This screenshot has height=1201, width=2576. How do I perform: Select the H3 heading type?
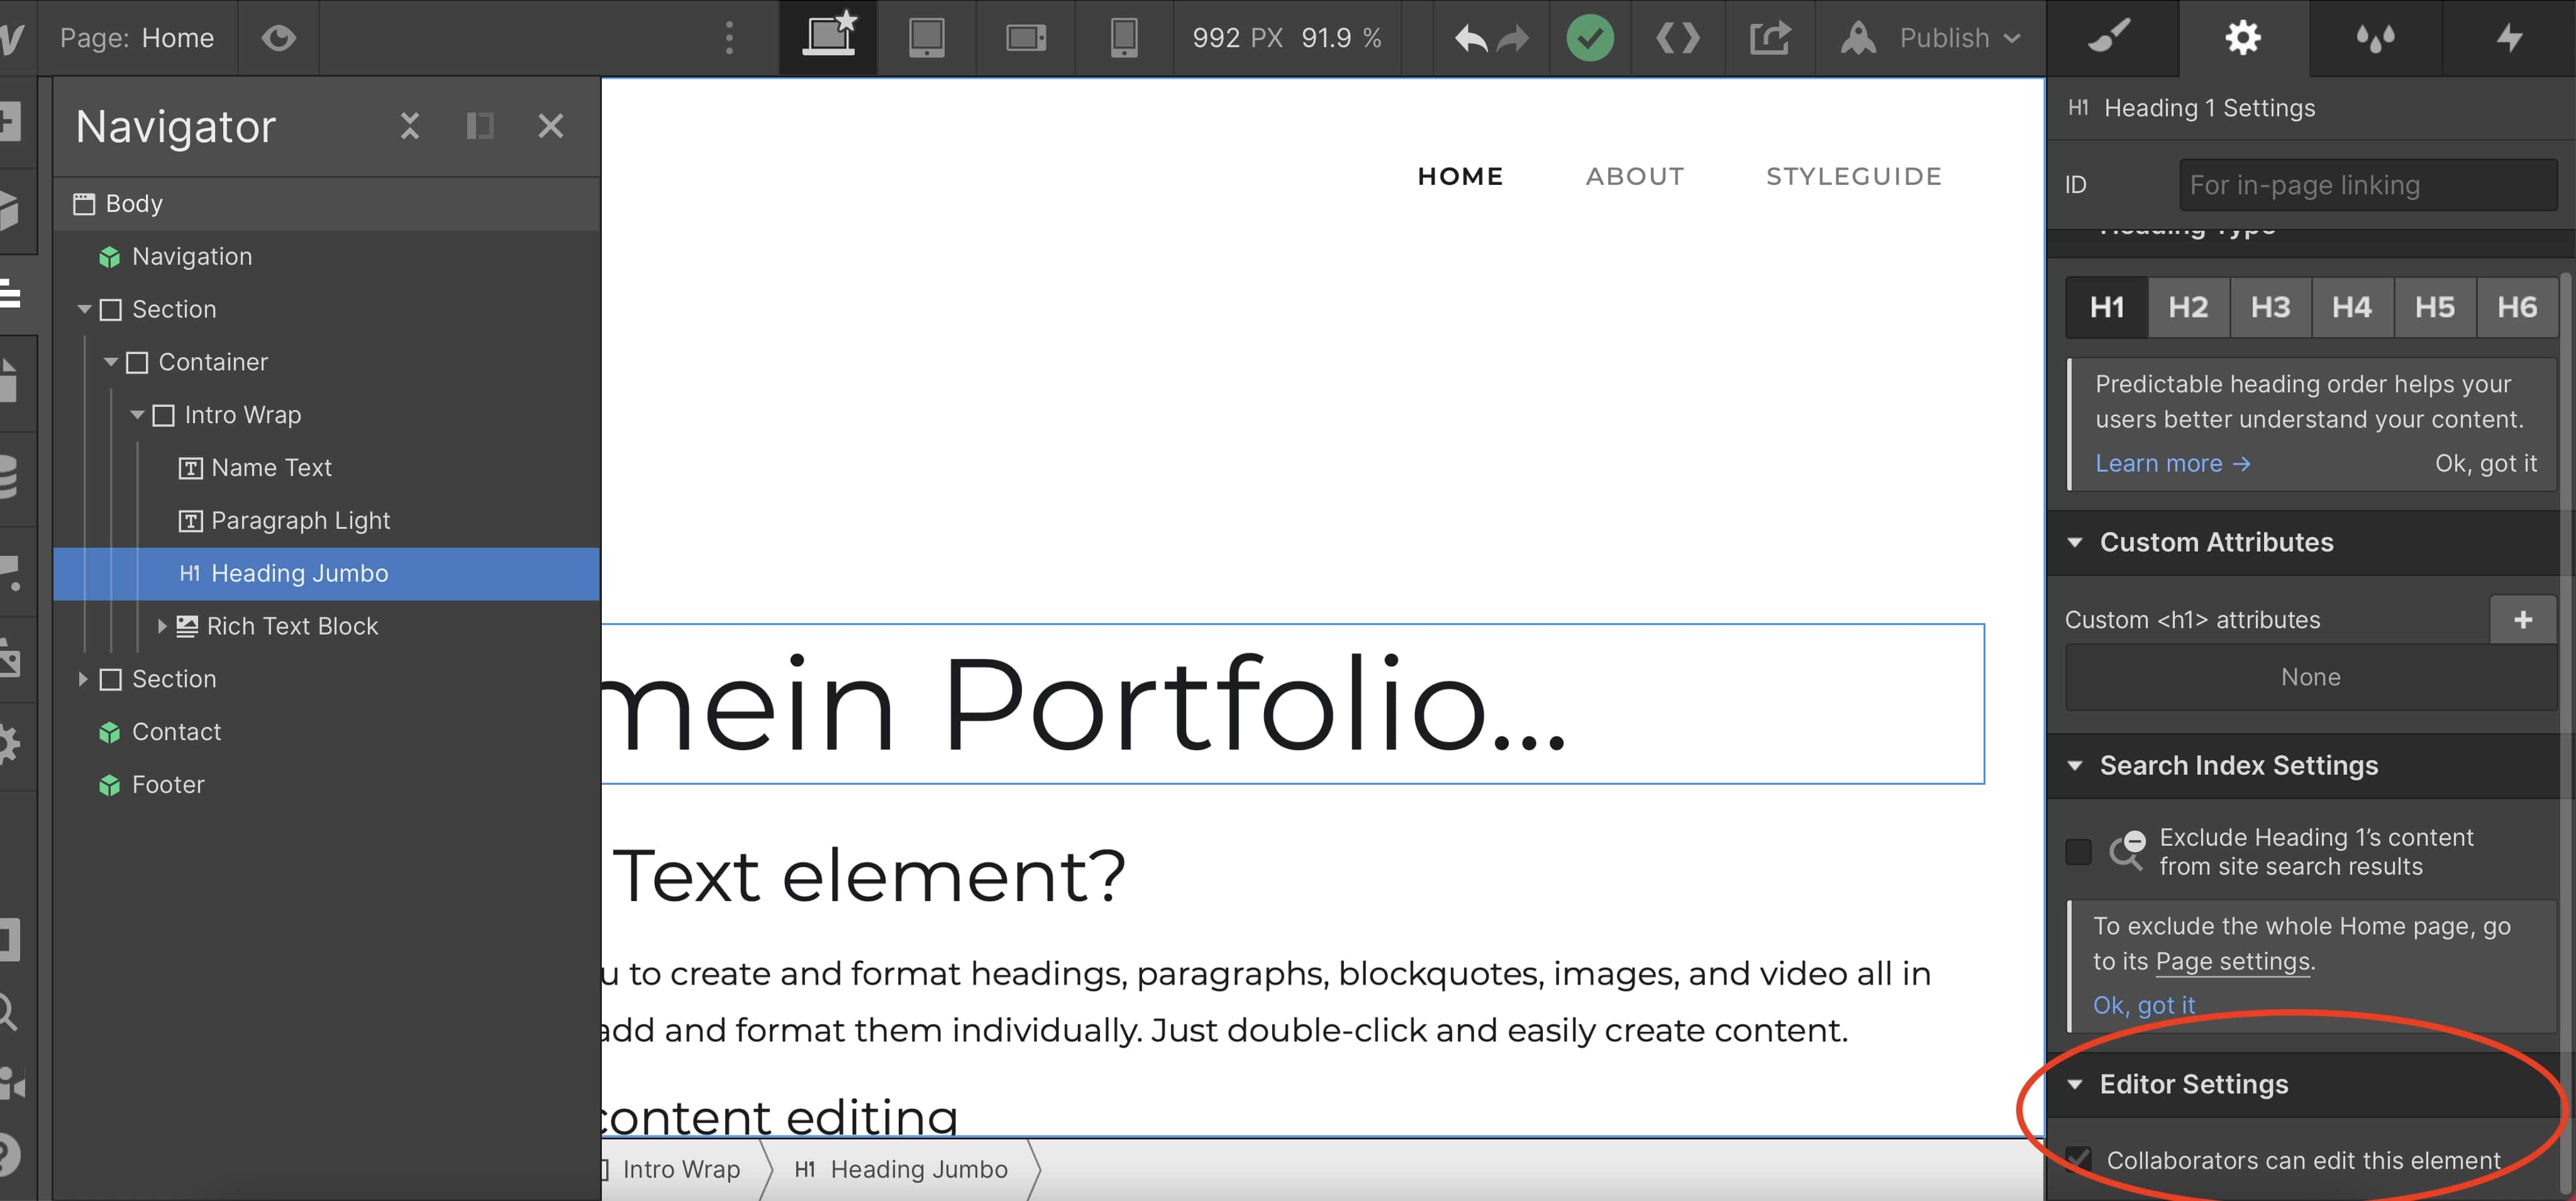[2270, 307]
